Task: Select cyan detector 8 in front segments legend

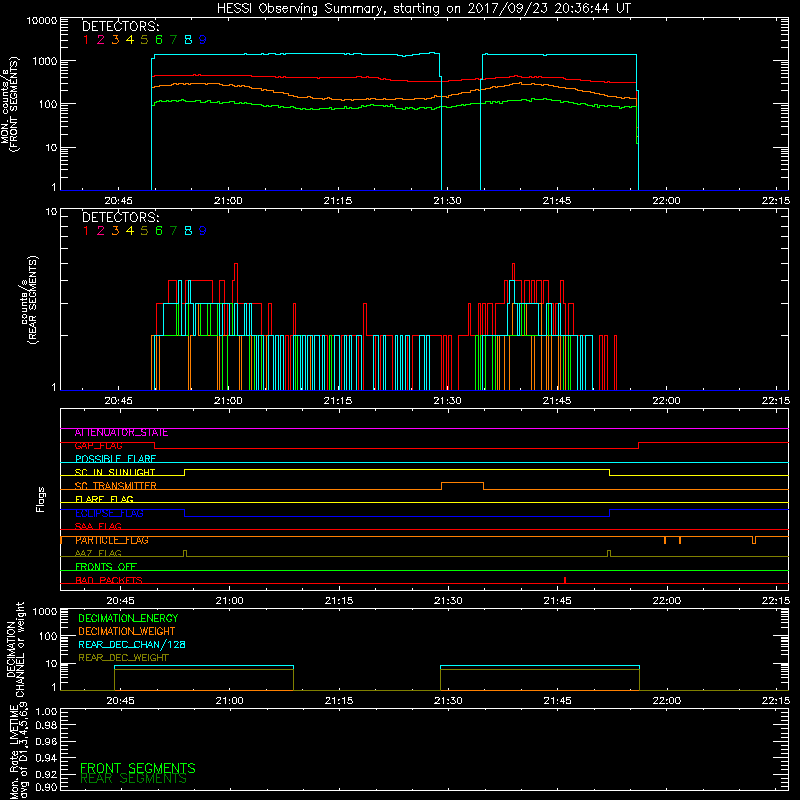Action: click(x=188, y=40)
